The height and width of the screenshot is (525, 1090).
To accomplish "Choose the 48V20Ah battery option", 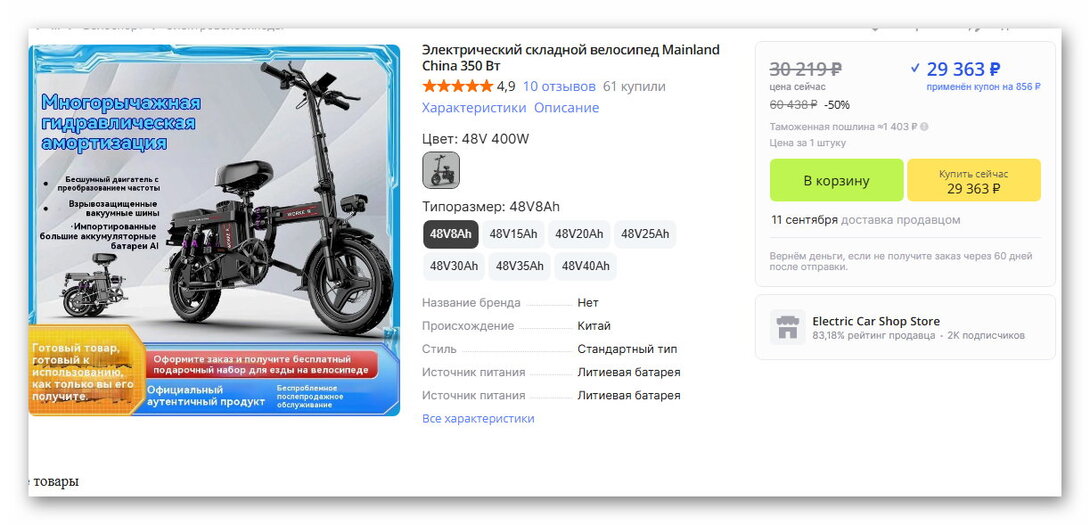I will pyautogui.click(x=579, y=234).
